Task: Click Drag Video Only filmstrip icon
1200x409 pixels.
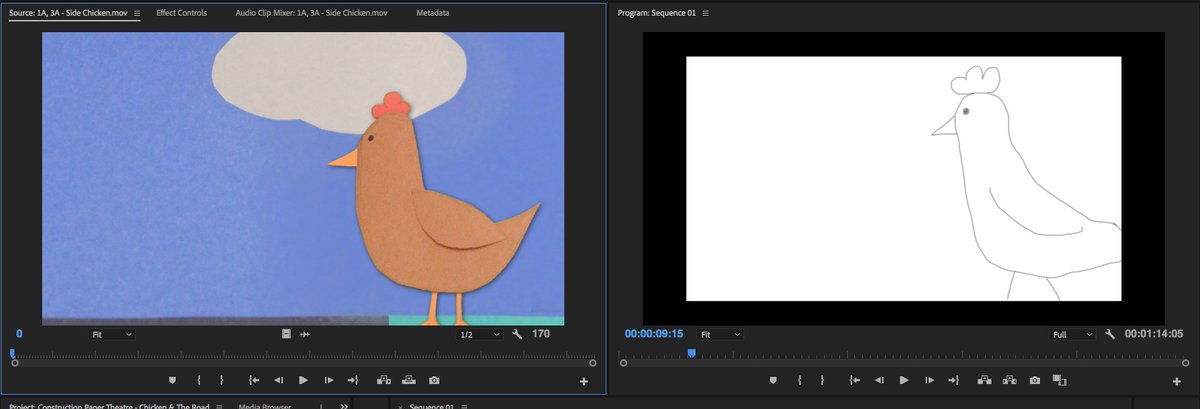Action: (286, 334)
